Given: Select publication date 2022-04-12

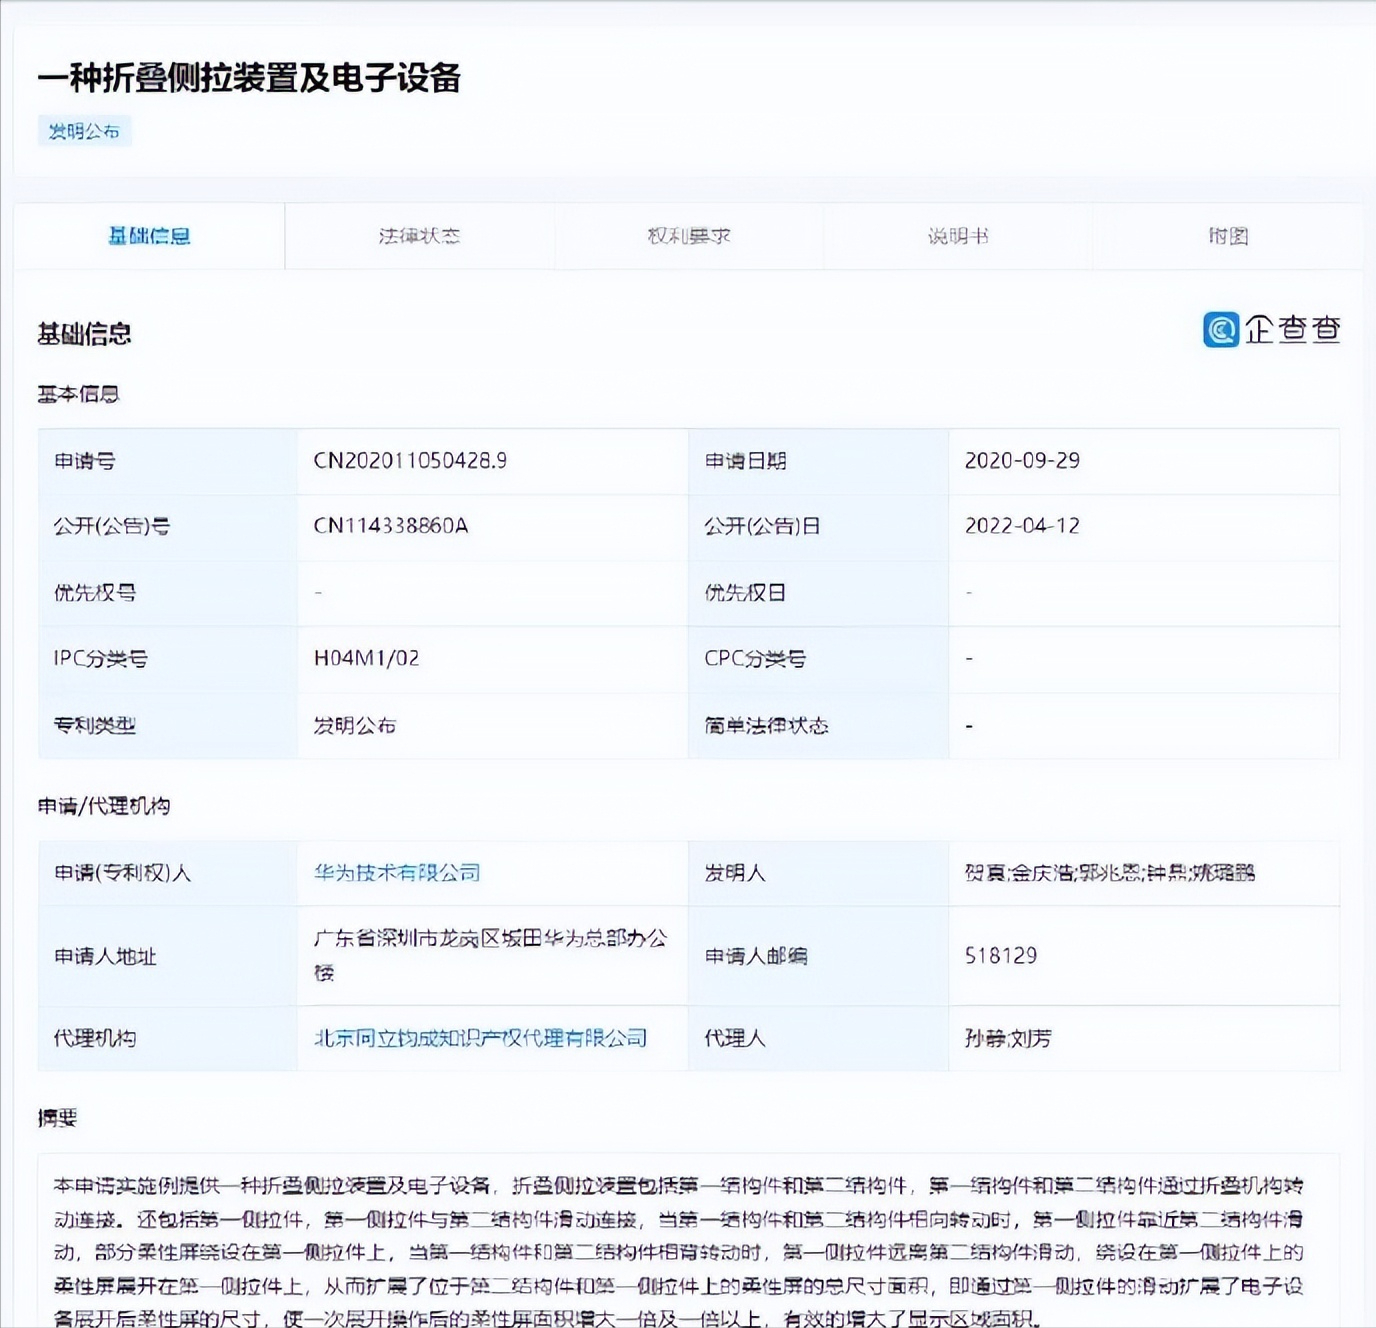Looking at the screenshot, I should (x=1022, y=526).
